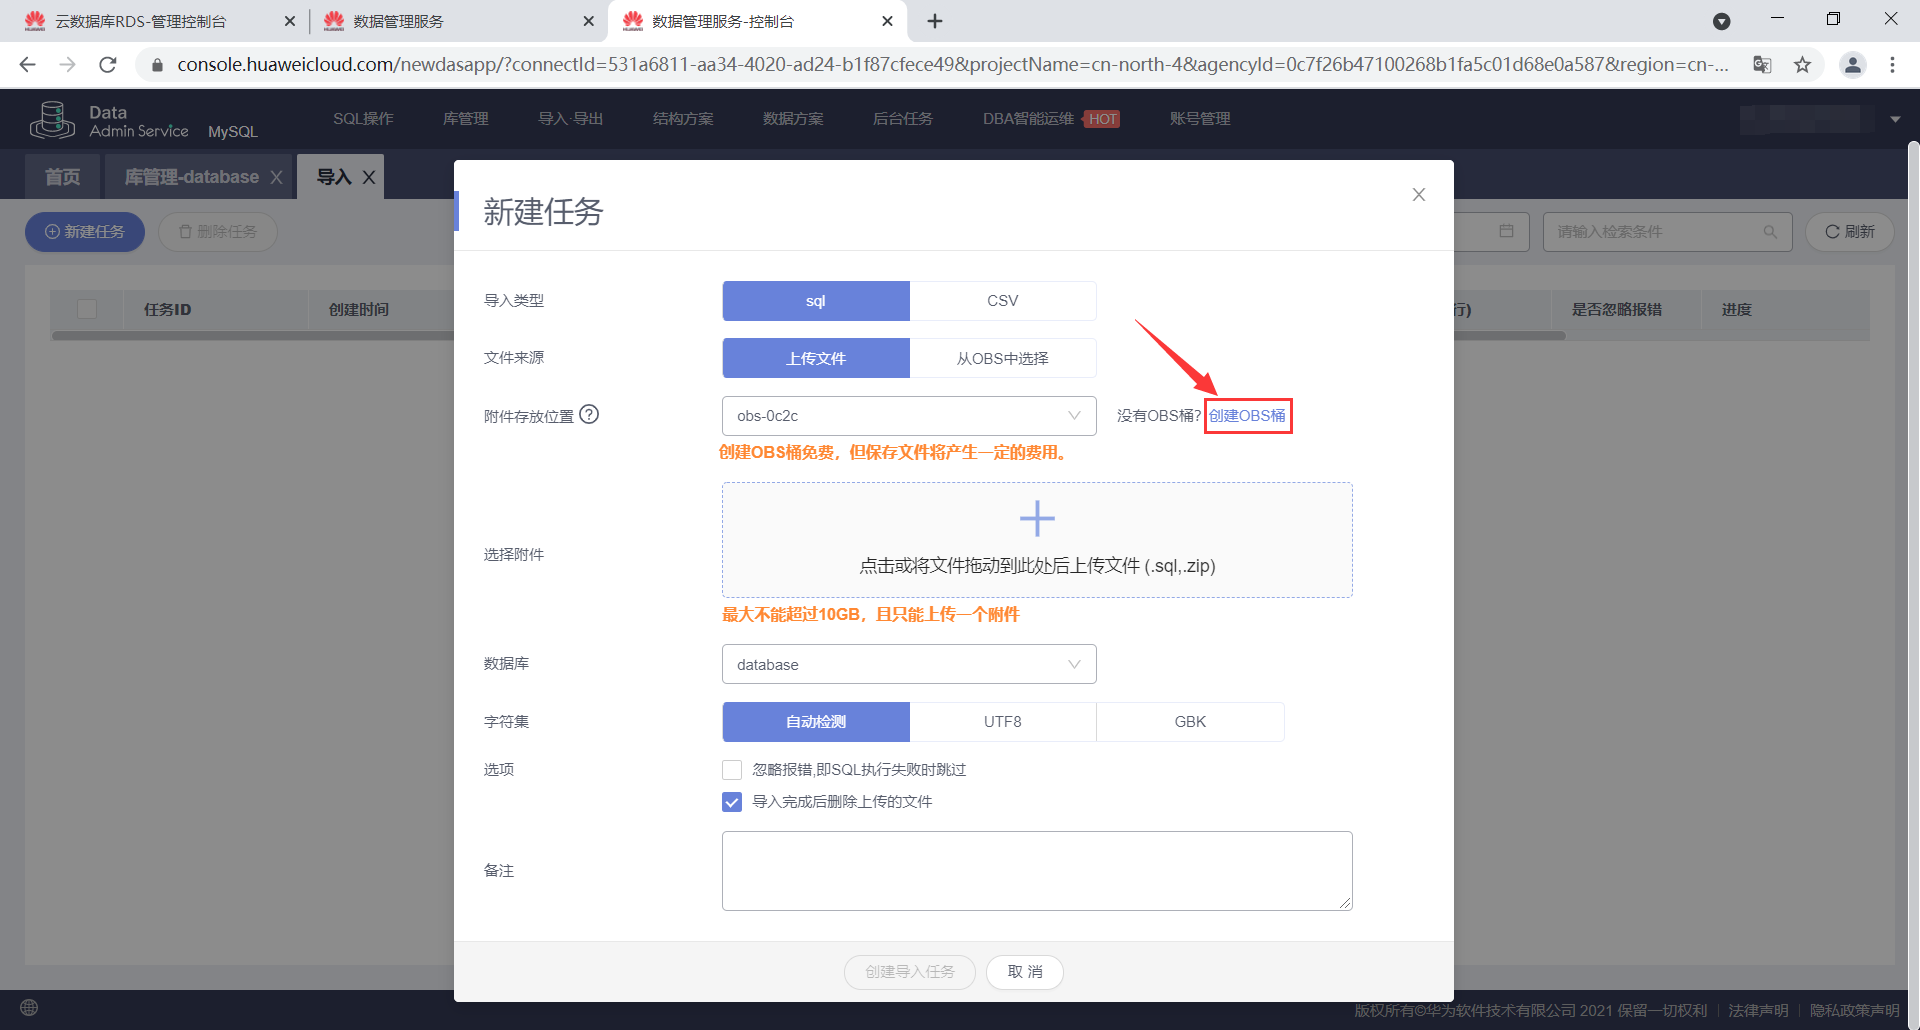The height and width of the screenshot is (1030, 1920).
Task: Open 法律声明 footer link
Action: 1758,1010
